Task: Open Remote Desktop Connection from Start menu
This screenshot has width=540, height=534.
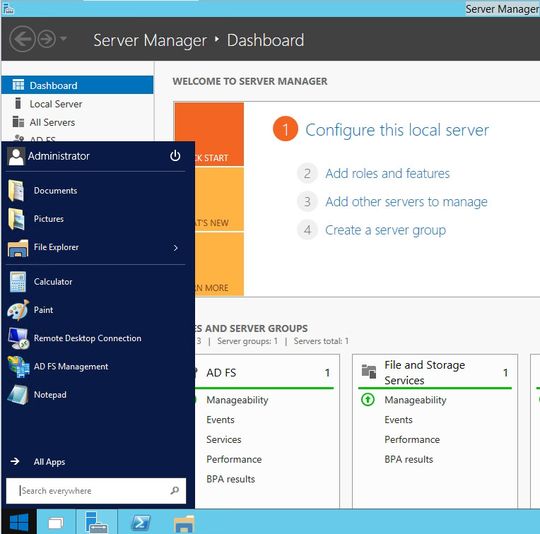Action: (95, 338)
